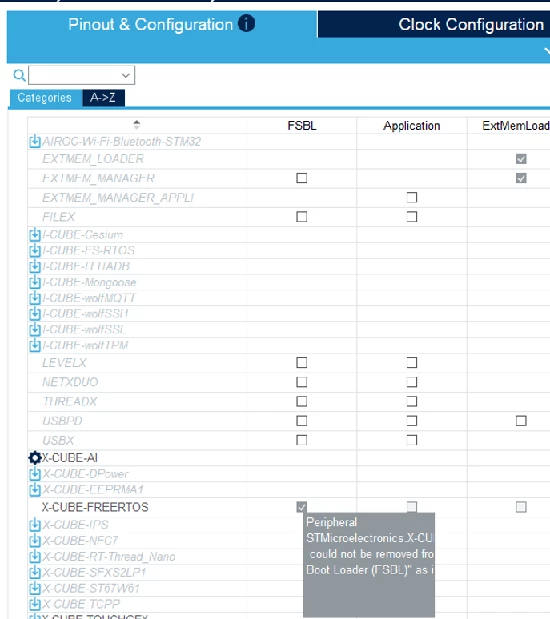Image resolution: width=550 pixels, height=619 pixels.
Task: Check USBX FSBL checkbox
Action: (302, 440)
